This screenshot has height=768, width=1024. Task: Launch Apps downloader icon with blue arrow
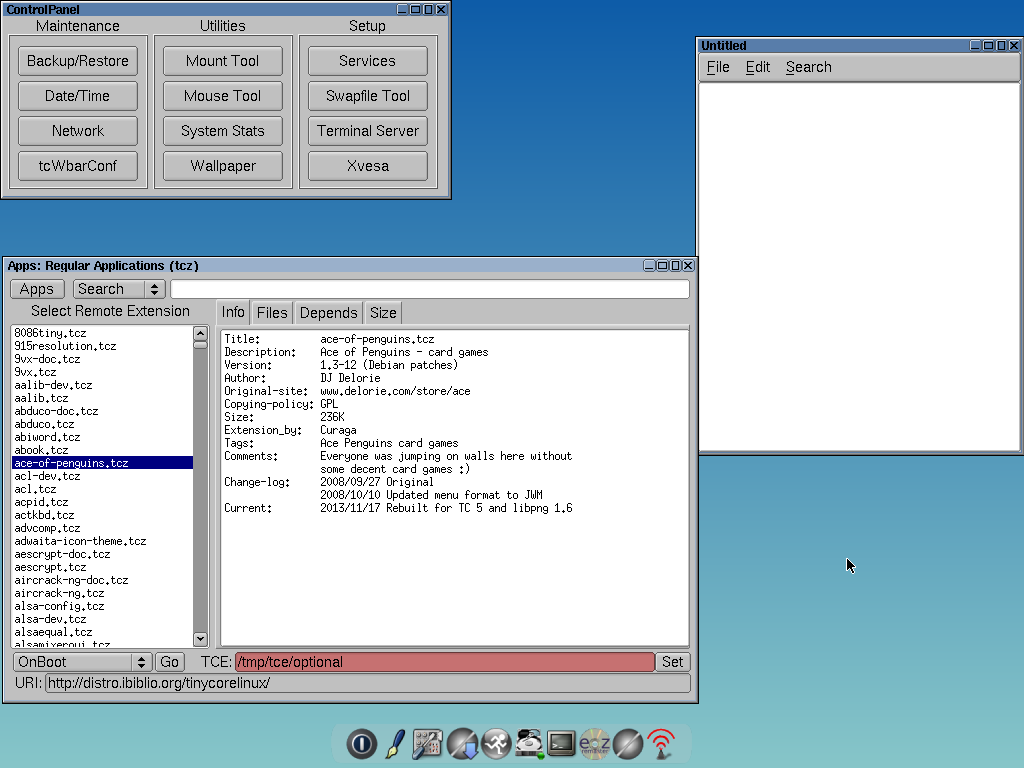click(x=461, y=743)
